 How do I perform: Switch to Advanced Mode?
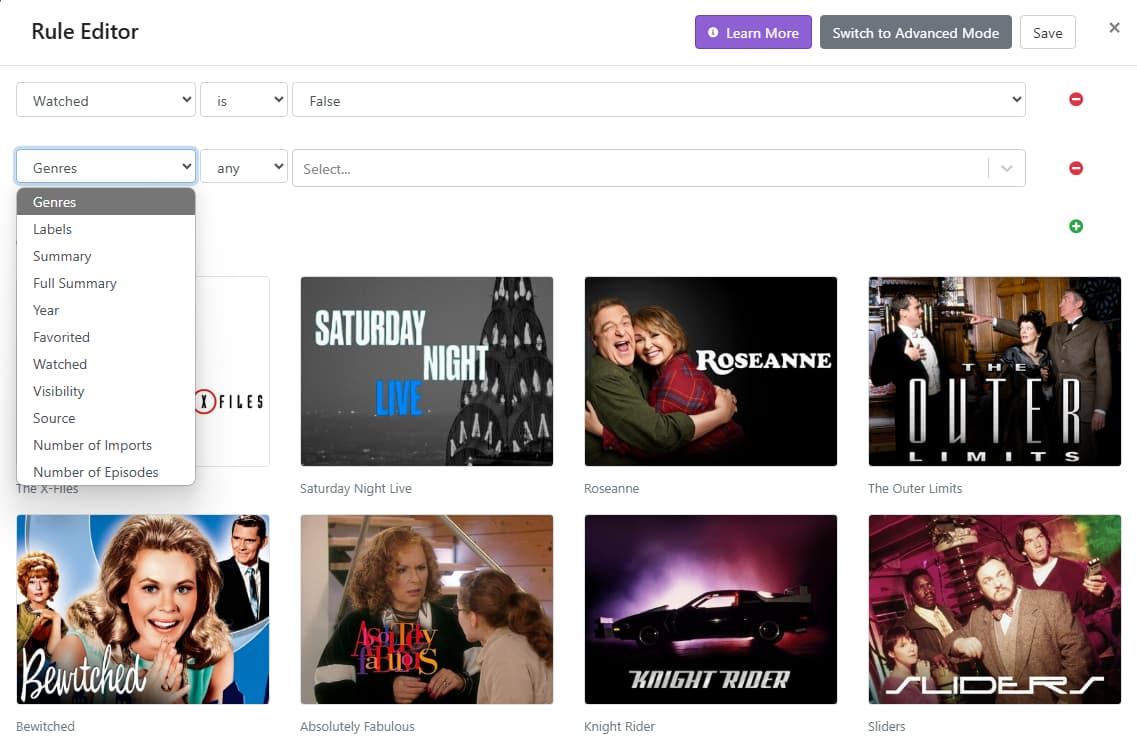915,32
